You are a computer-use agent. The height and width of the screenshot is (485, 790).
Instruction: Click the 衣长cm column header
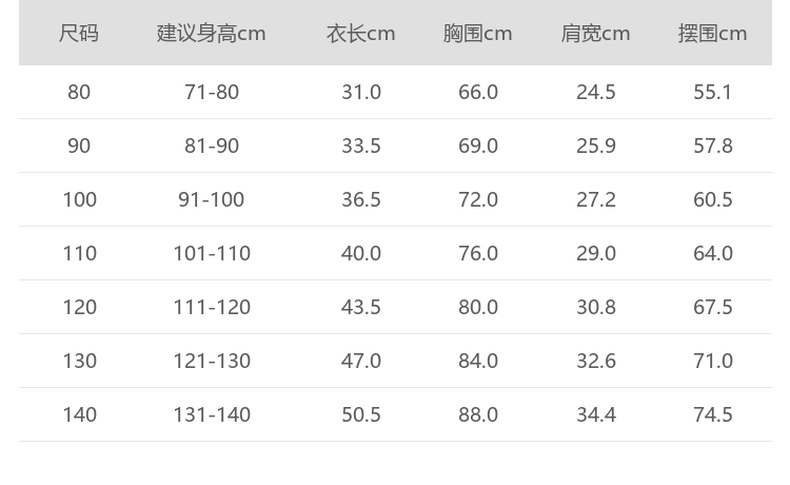(x=361, y=33)
